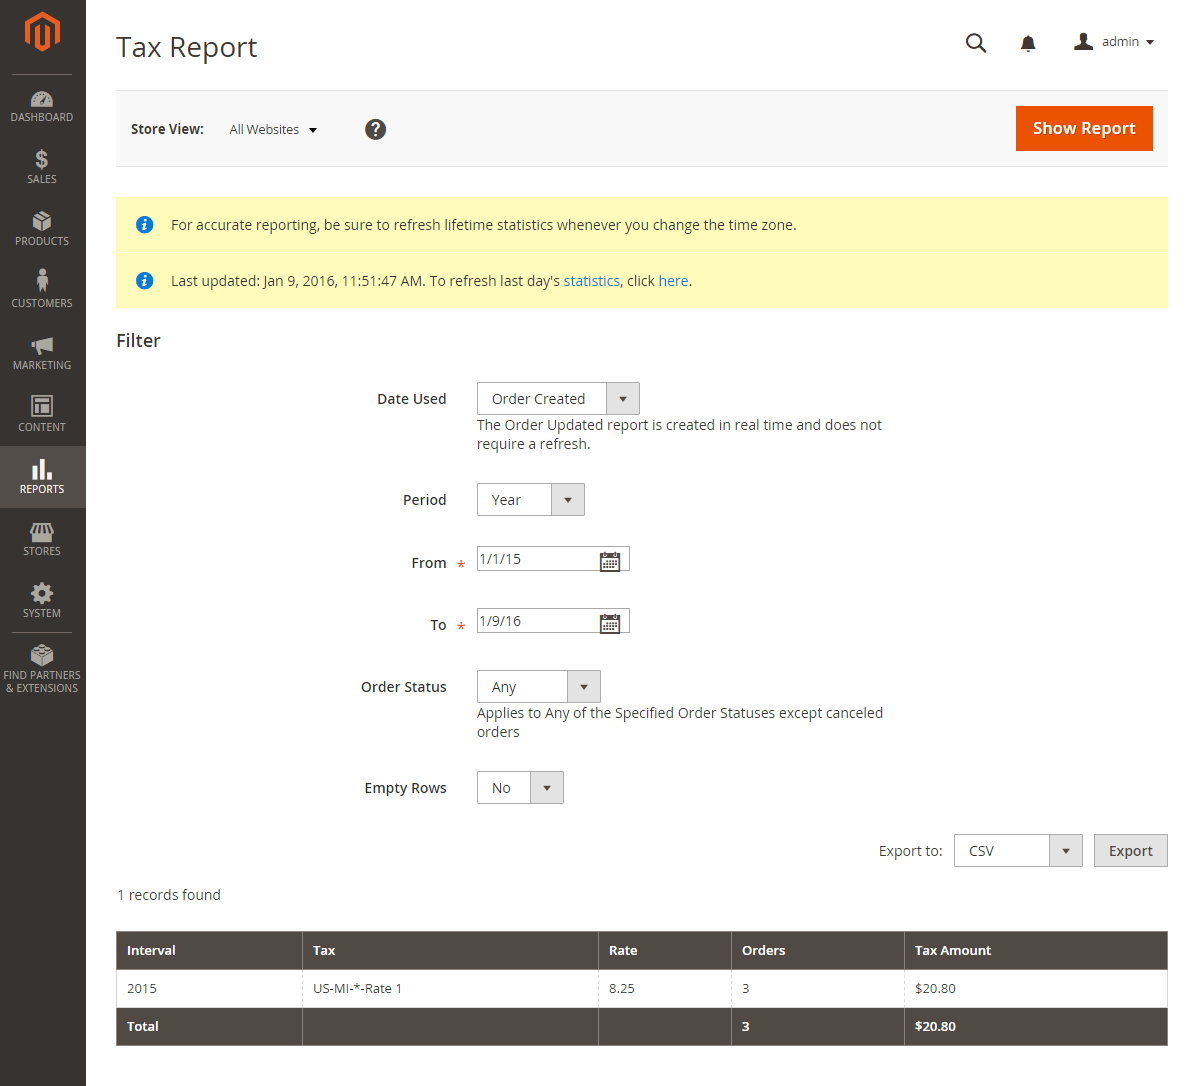Expand the Store View All Websites switcher
This screenshot has height=1086, width=1197.
[273, 130]
